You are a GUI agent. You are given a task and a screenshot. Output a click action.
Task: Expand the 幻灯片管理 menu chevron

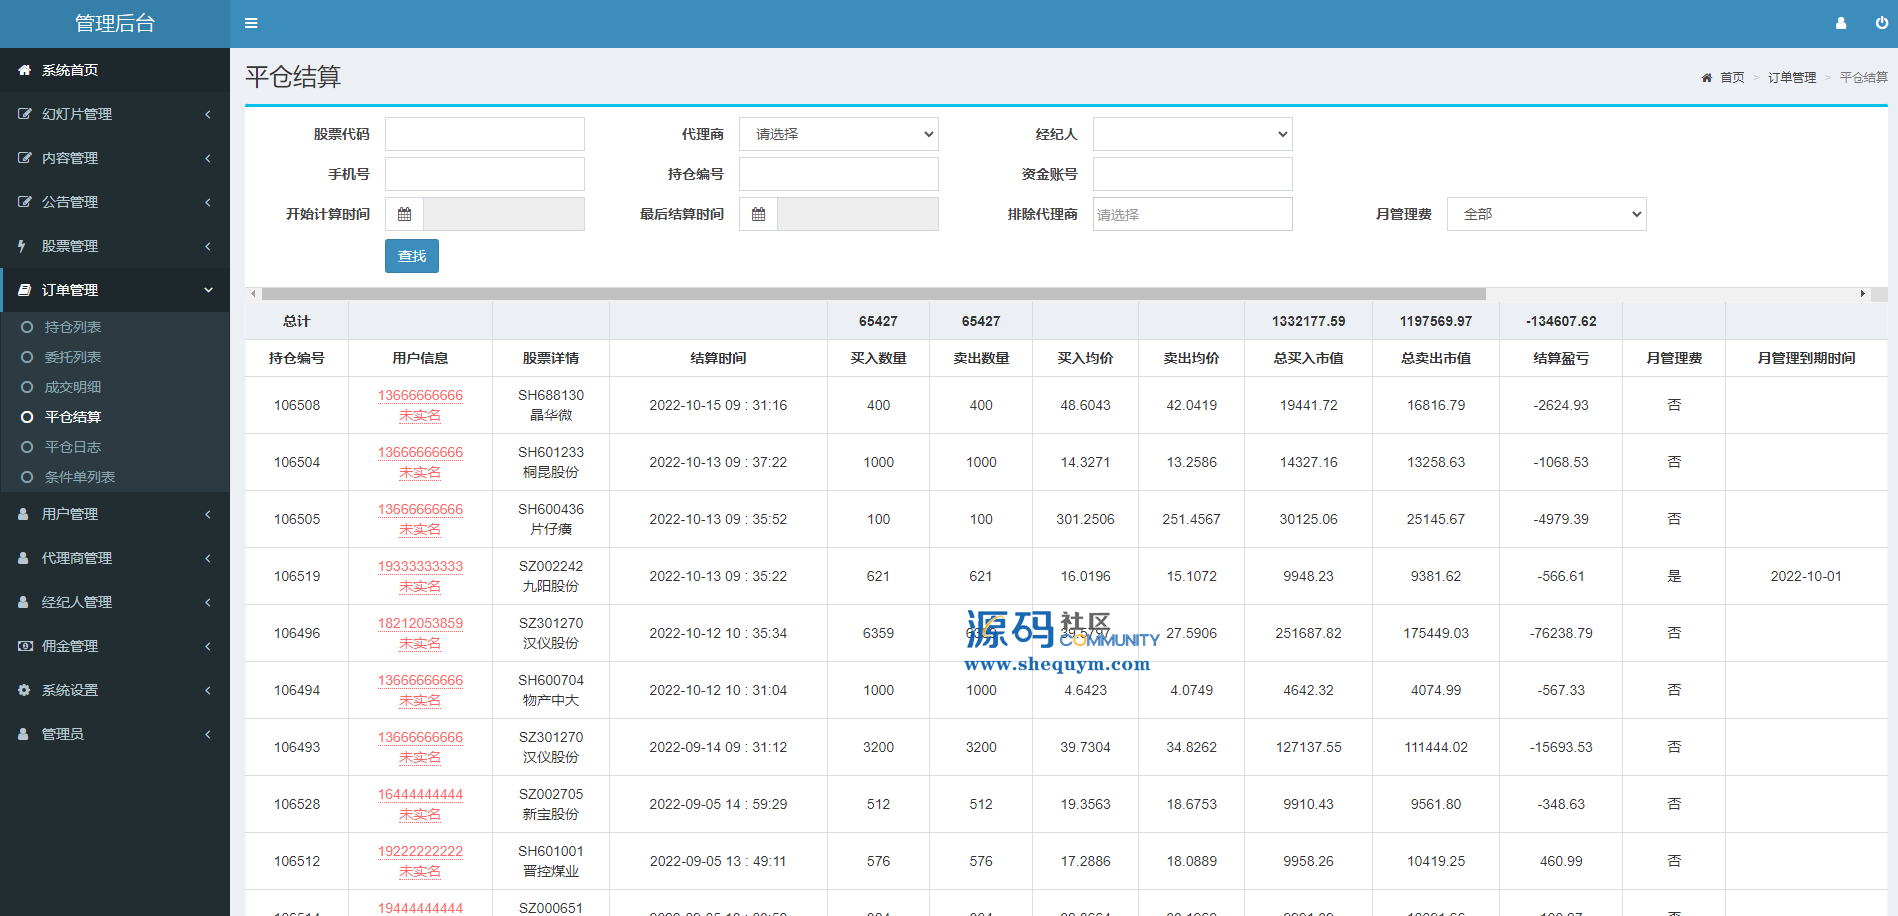[208, 114]
